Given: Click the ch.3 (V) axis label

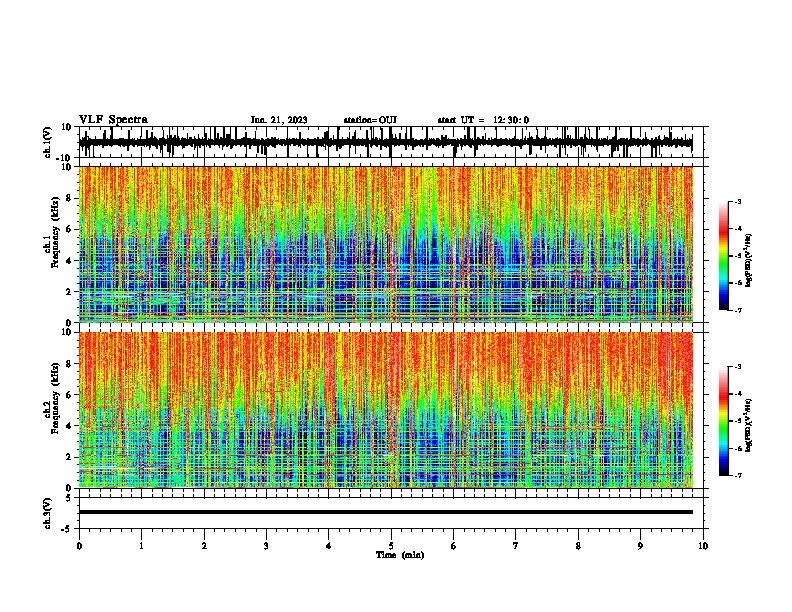Looking at the screenshot, I should (48, 513).
